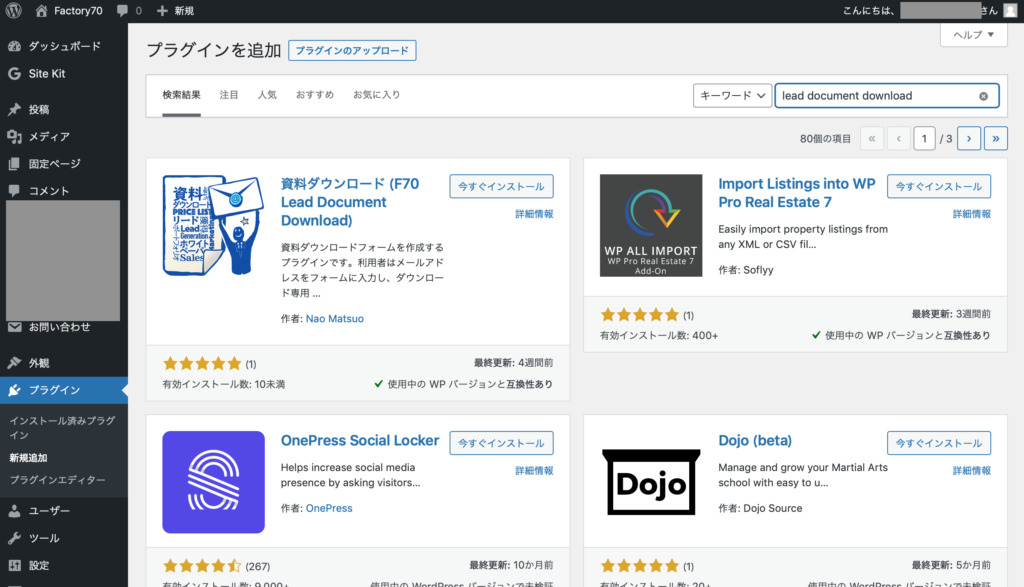Click the current page number field
This screenshot has width=1024, height=587.
tap(924, 138)
